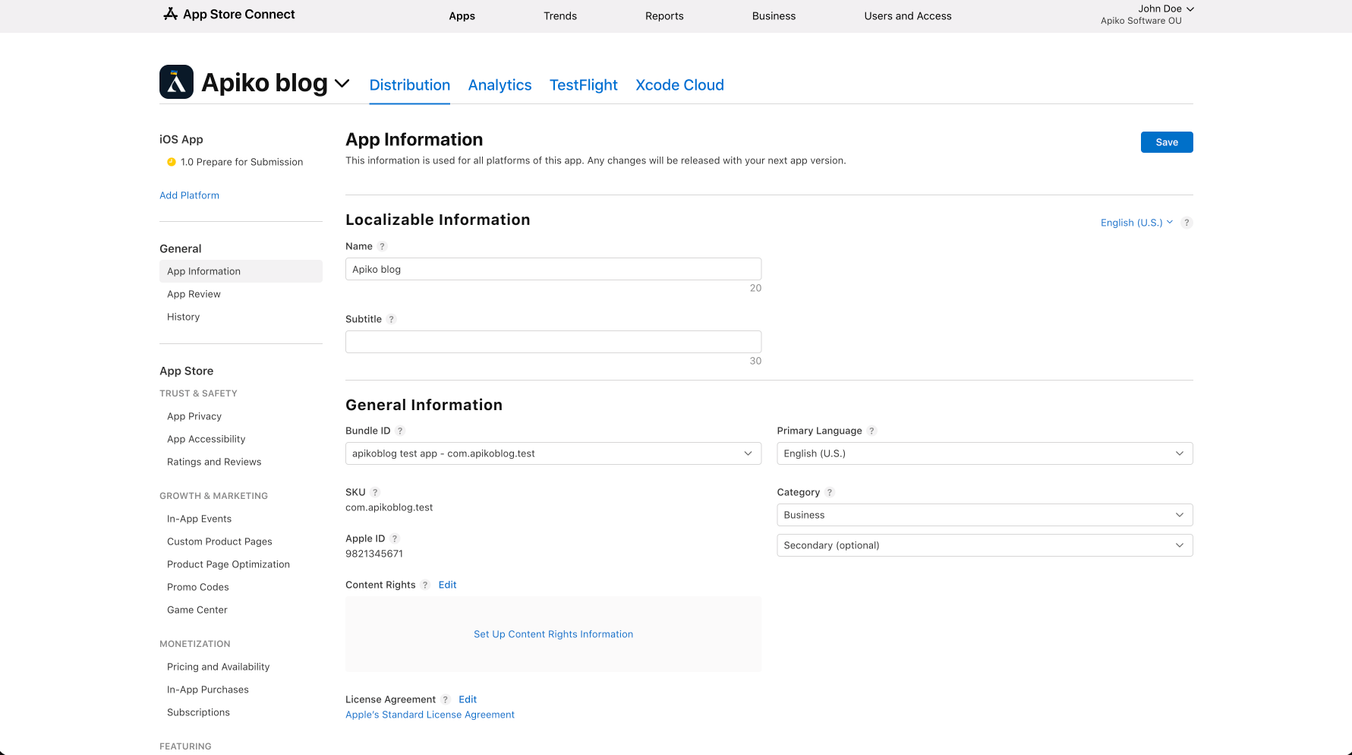This screenshot has height=755, width=1352.
Task: Open the Primary Language dropdown
Action: click(x=985, y=453)
